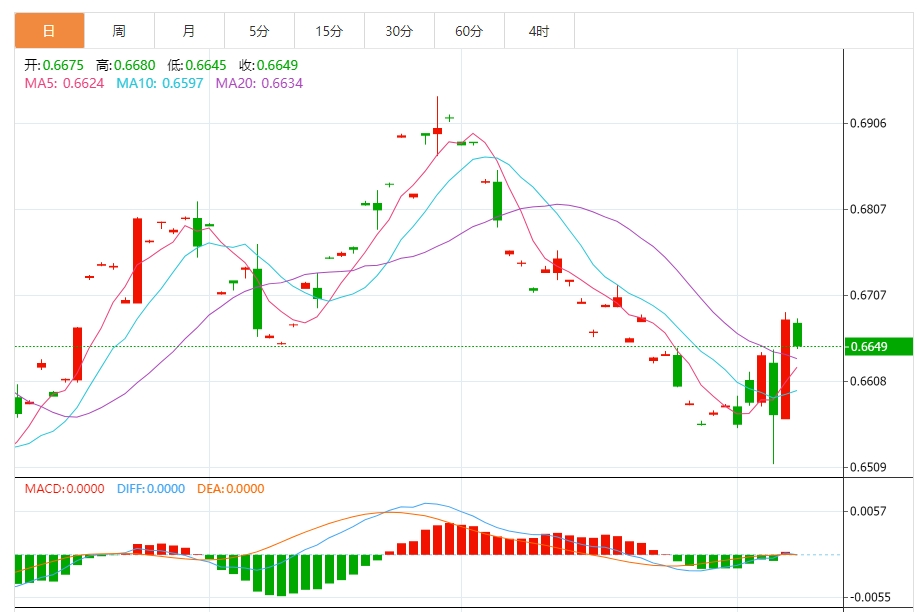Open the 60分 timeframe tab
This screenshot has width=920, height=612.
click(469, 31)
